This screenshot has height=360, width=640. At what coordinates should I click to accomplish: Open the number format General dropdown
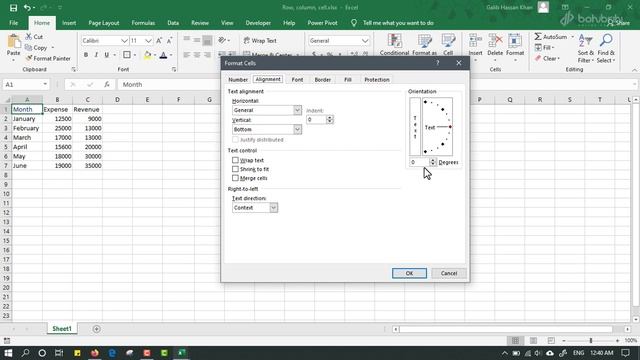coord(365,41)
